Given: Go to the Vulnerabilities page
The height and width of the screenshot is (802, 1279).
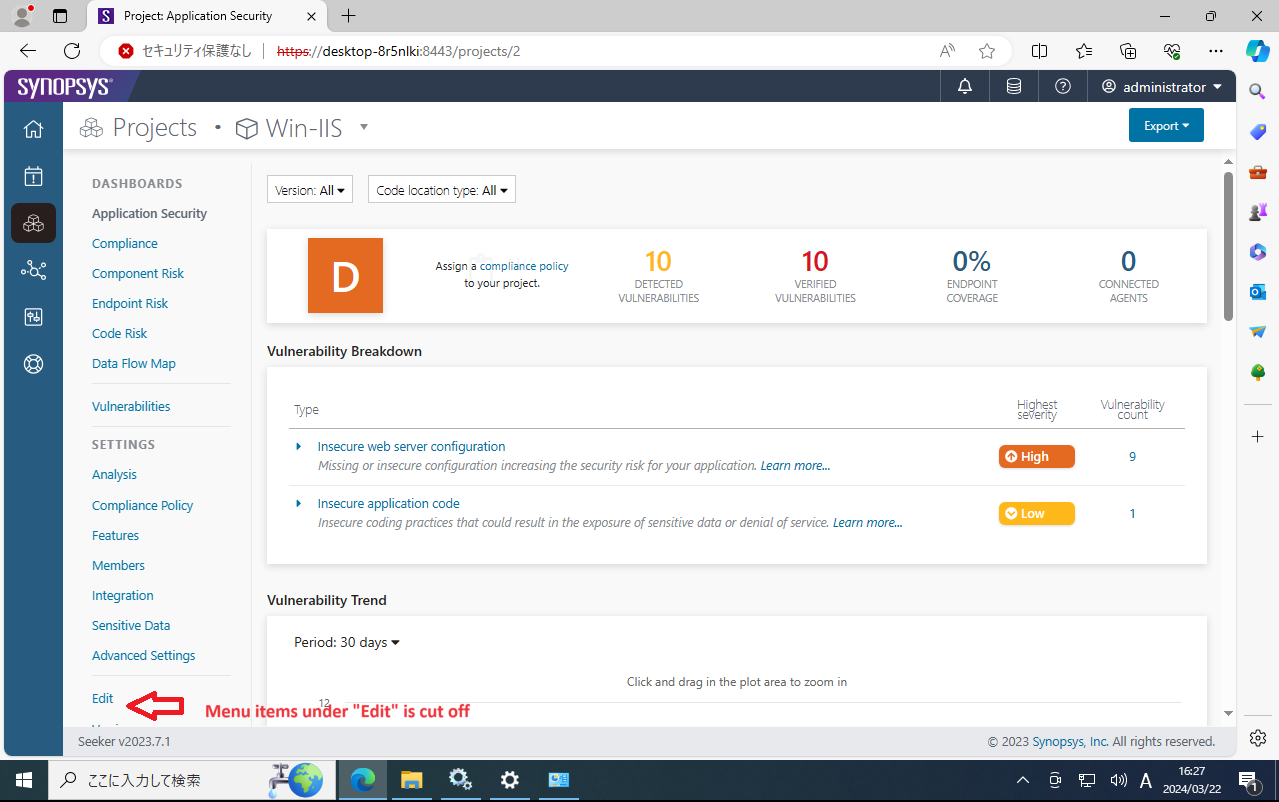Looking at the screenshot, I should tap(131, 406).
